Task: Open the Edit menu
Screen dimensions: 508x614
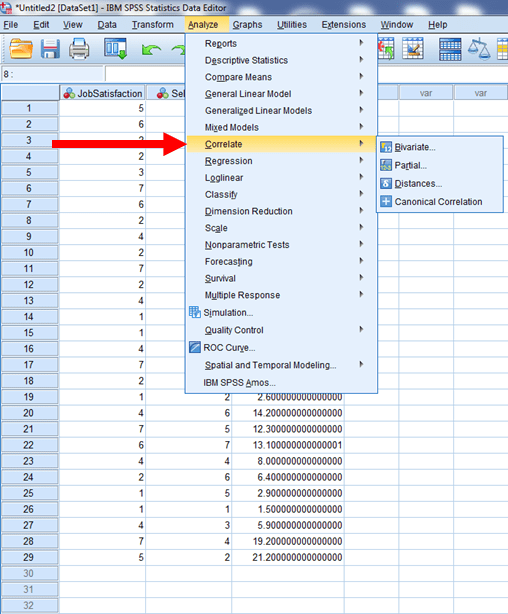Action: 41,25
